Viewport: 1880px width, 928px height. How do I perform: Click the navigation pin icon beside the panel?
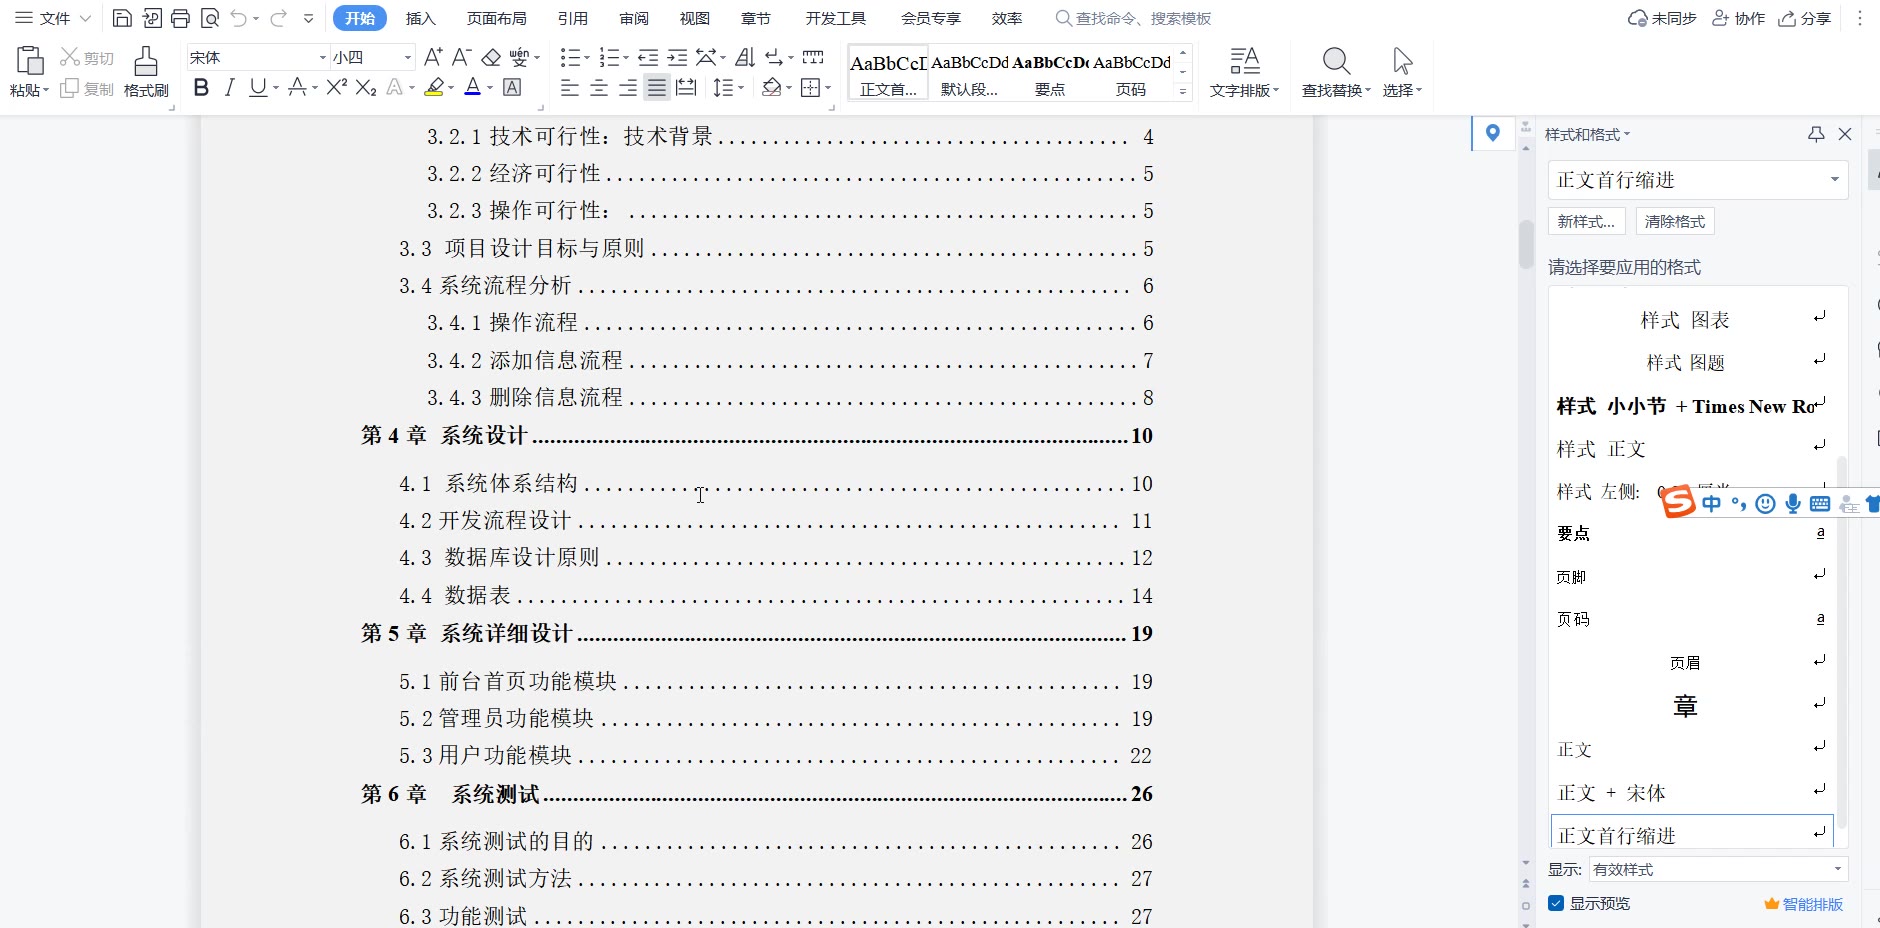pos(1492,133)
